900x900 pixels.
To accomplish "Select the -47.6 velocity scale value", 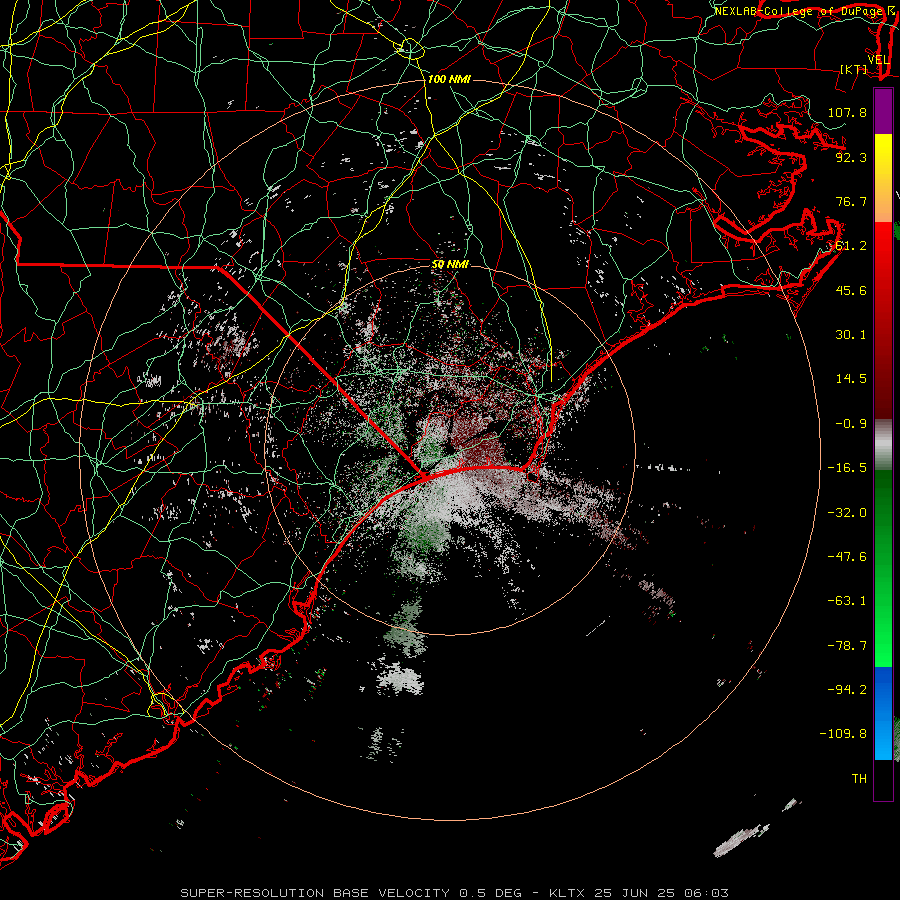I will tap(847, 557).
